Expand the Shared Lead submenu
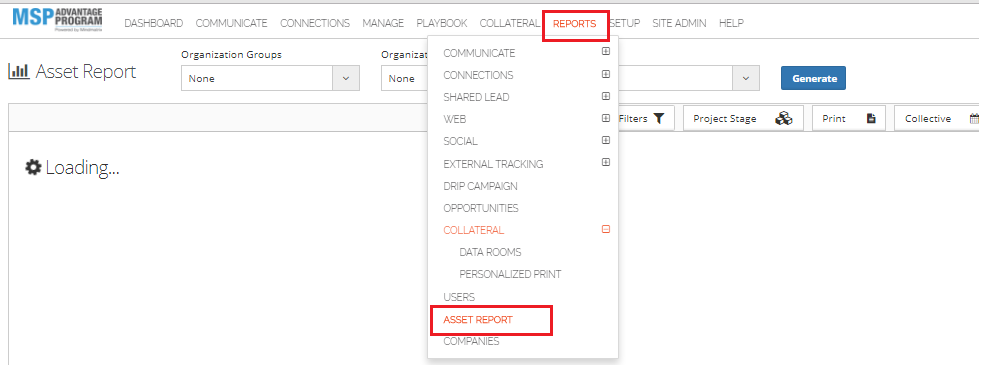Screen dimensions: 984x370 606,96
